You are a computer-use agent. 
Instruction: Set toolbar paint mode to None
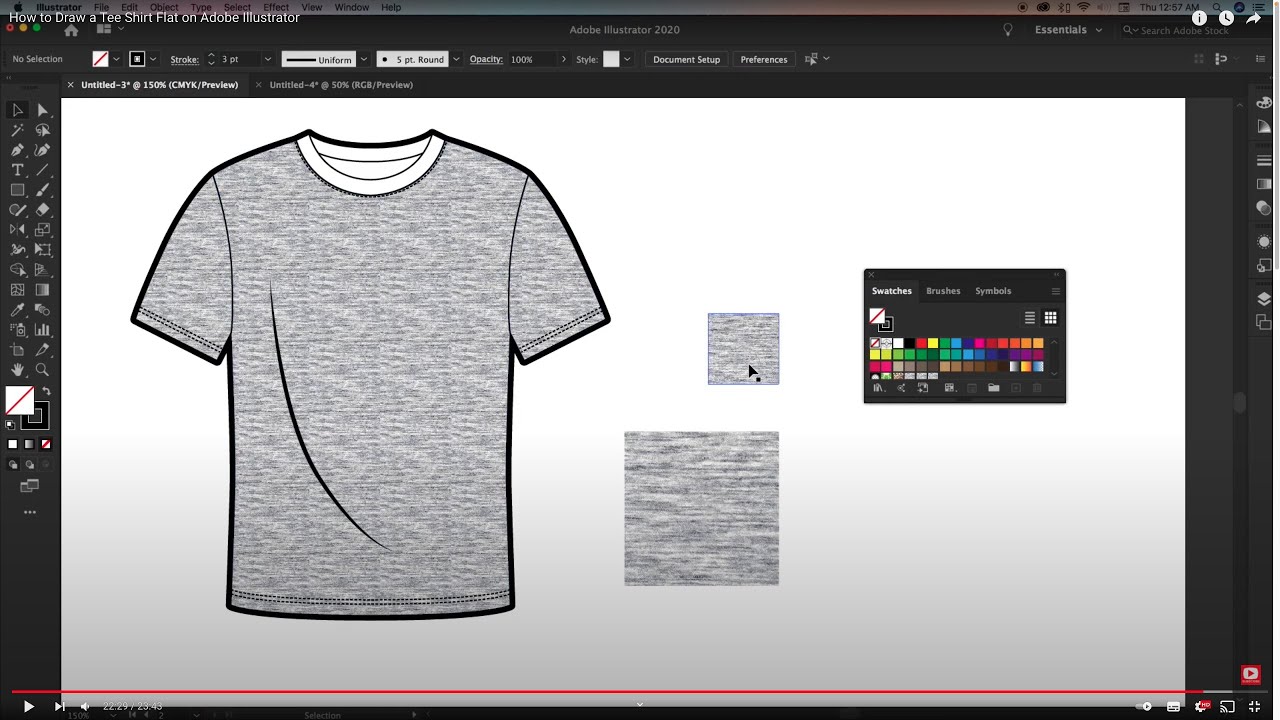coord(45,444)
